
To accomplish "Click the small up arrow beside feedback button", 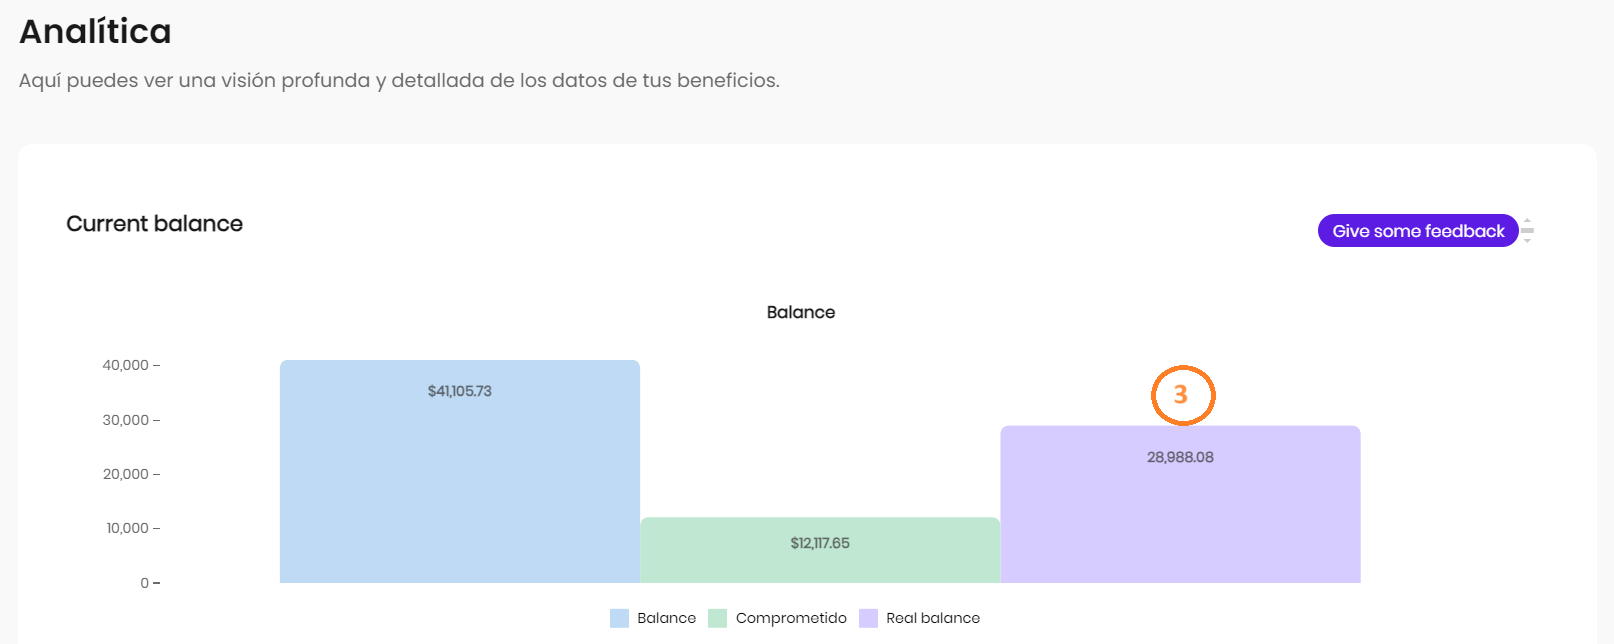I will click(1527, 221).
